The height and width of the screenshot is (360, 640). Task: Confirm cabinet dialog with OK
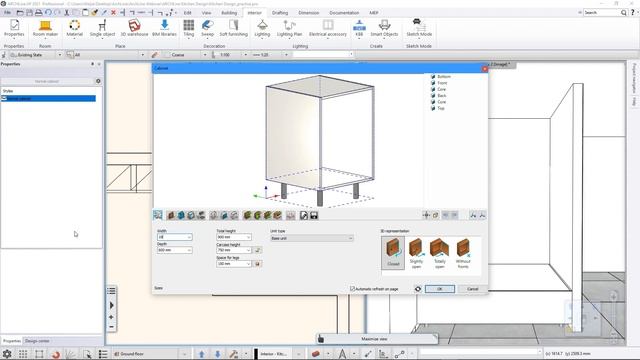(440, 289)
